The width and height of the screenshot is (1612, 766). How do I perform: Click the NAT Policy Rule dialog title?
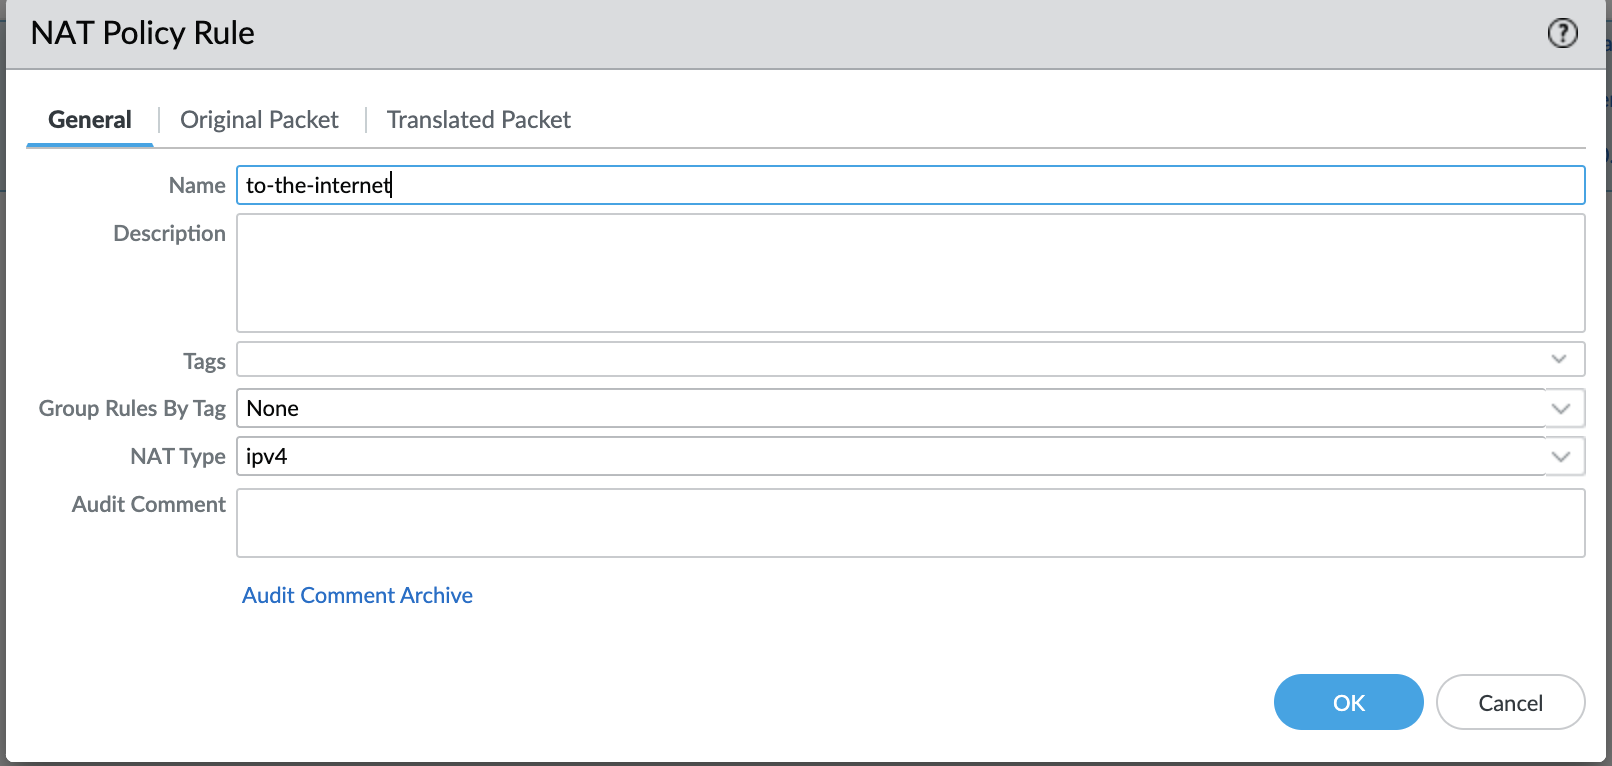(x=143, y=33)
